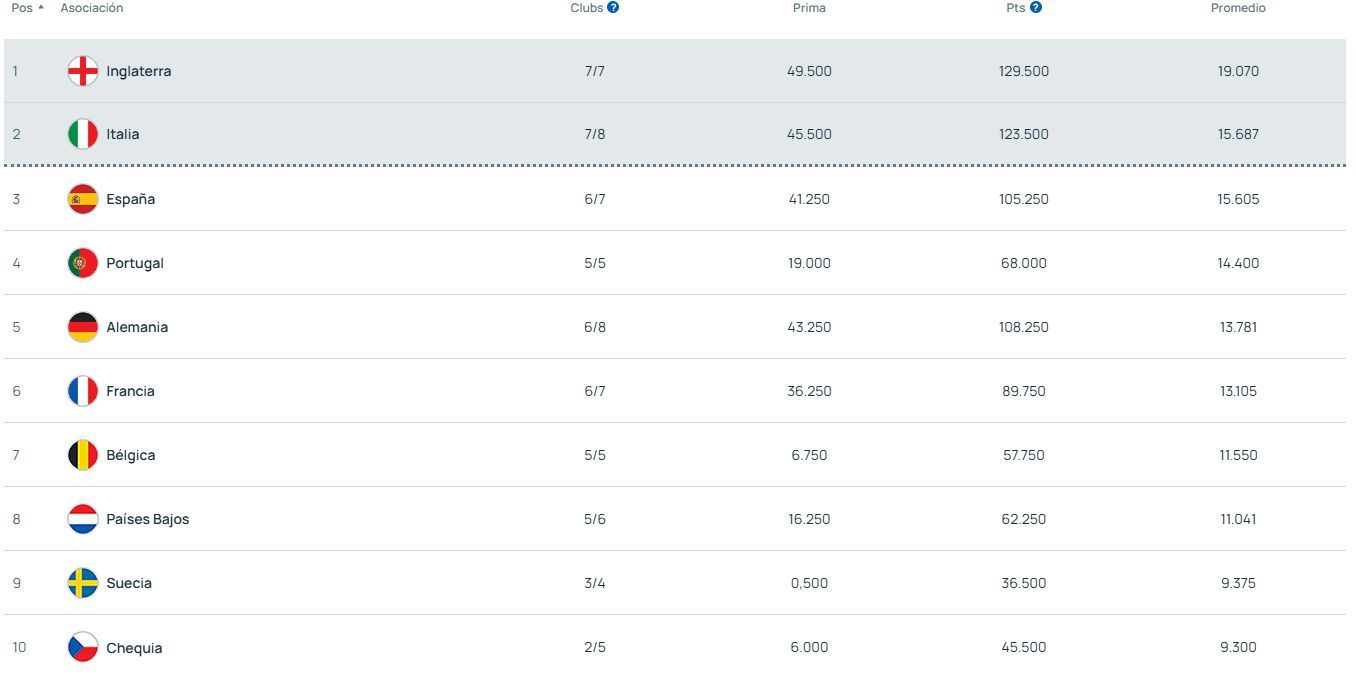The image size is (1356, 687).
Task: Click the Chequia flag icon
Action: pyautogui.click(x=82, y=647)
